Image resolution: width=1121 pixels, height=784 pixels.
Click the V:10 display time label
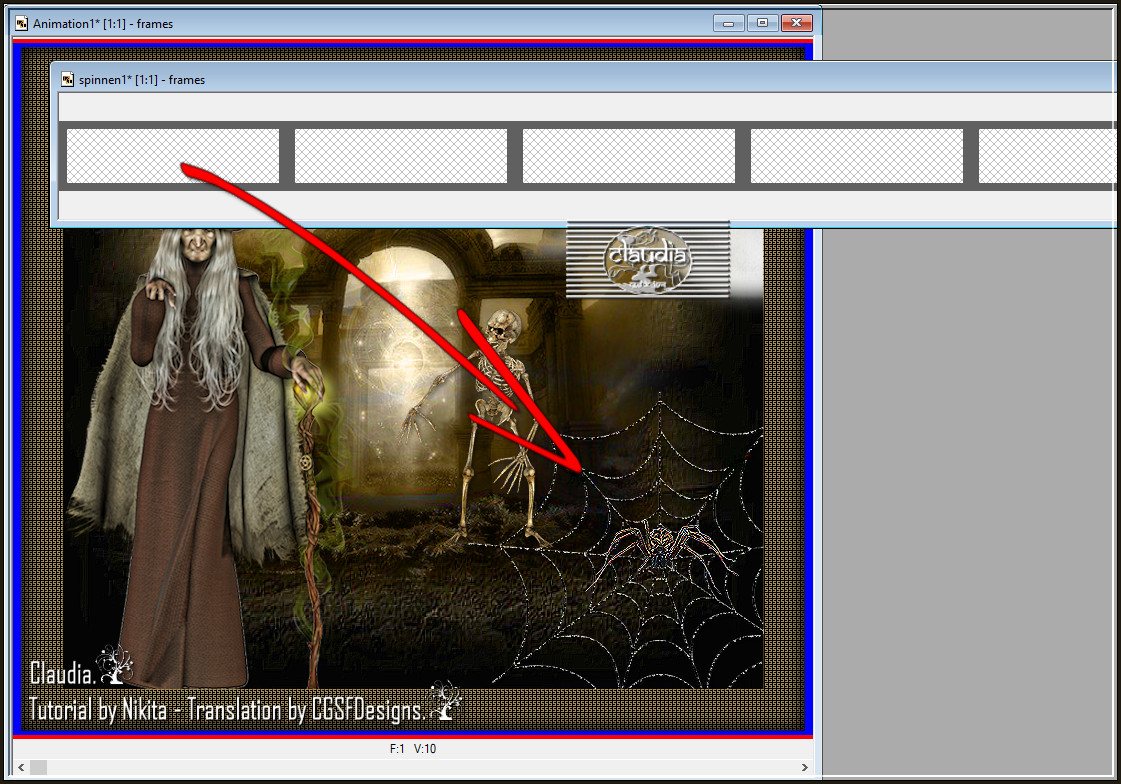(425, 748)
